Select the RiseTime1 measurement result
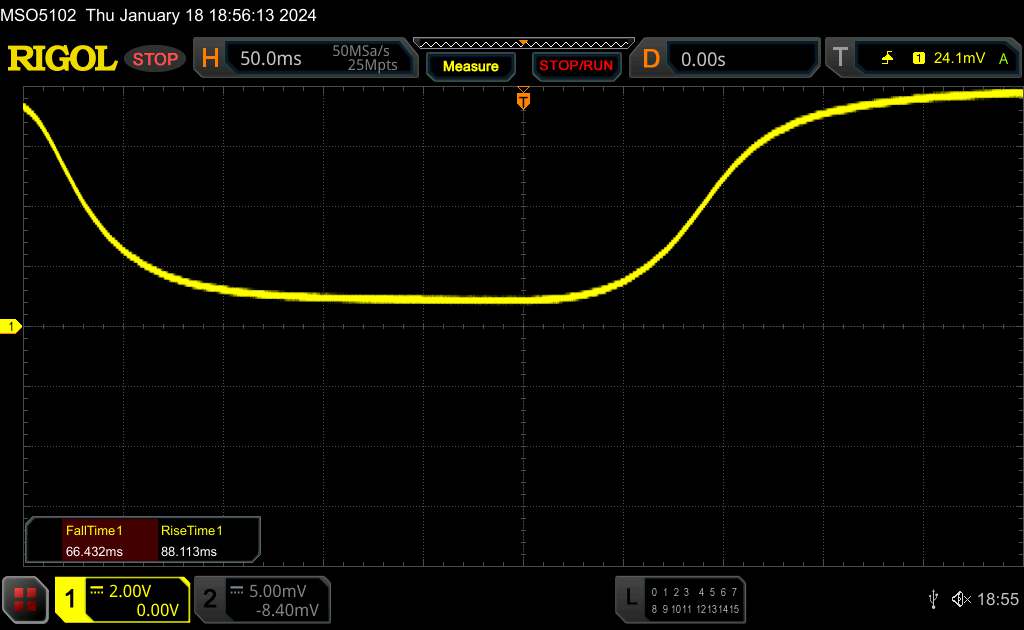Viewport: 1024px width, 630px height. coord(191,541)
